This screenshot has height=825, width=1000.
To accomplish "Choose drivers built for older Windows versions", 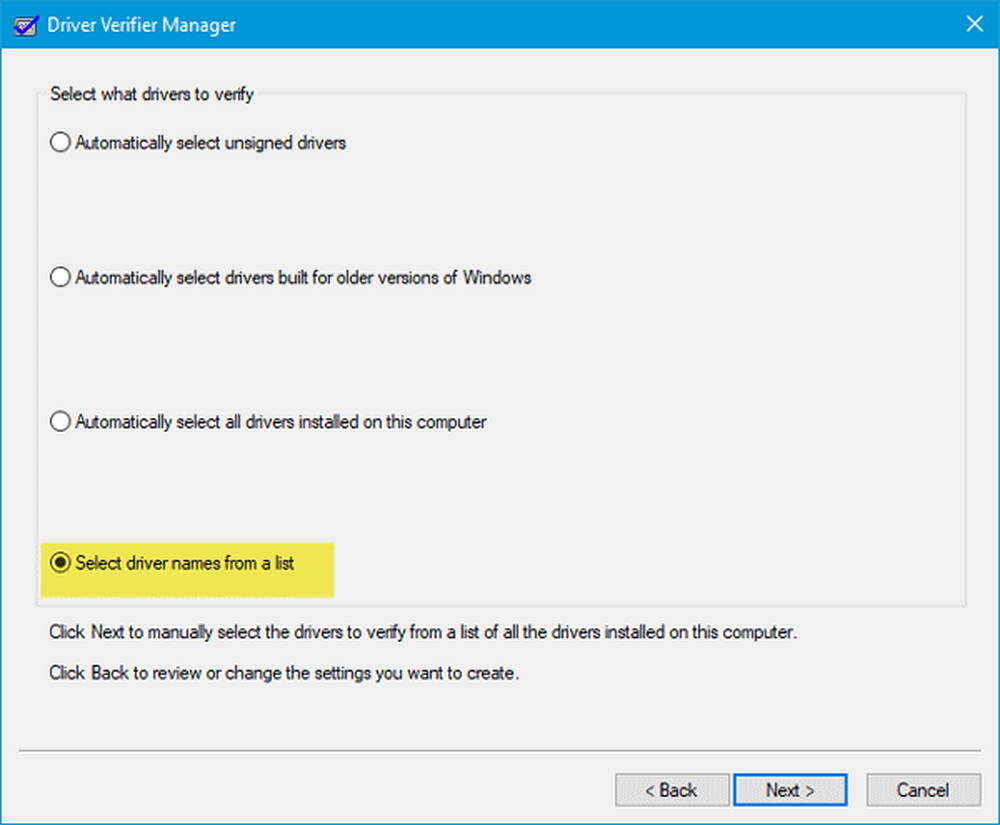I will click(60, 277).
